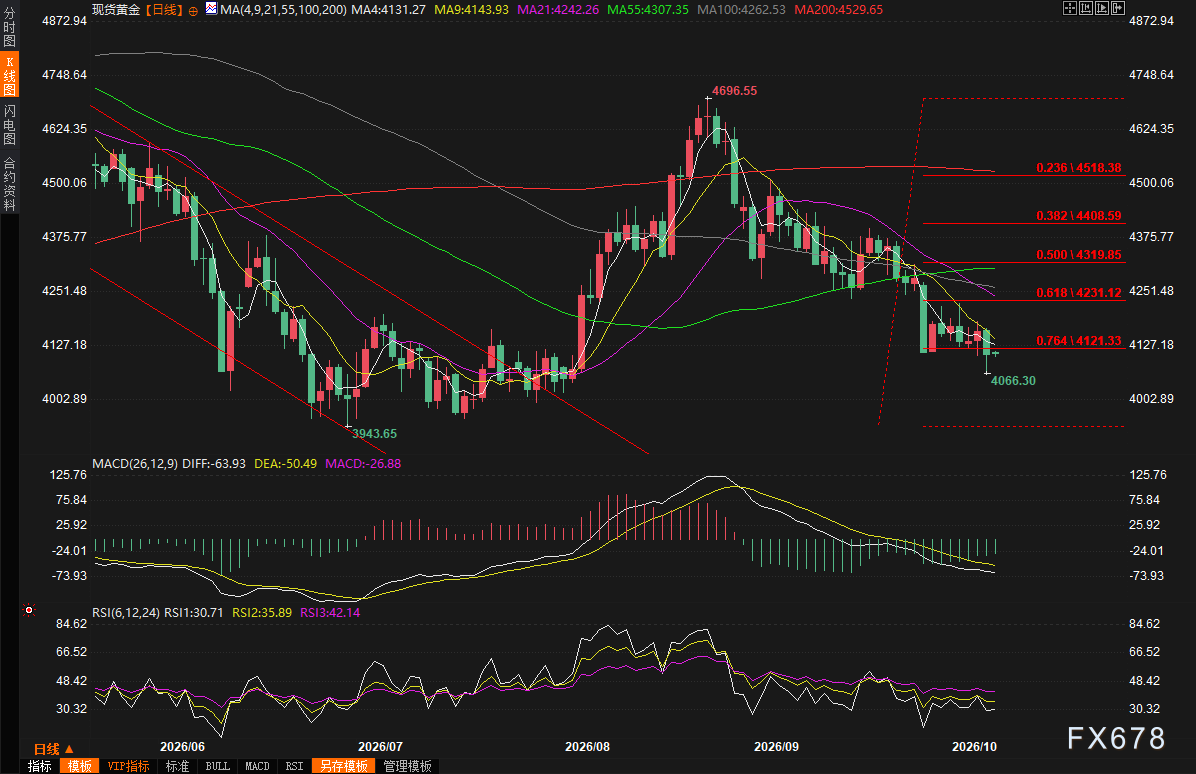Viewport: 1196px width, 774px height.
Task: Click the circular icon beside 日线 title
Action: pyautogui.click(x=193, y=11)
